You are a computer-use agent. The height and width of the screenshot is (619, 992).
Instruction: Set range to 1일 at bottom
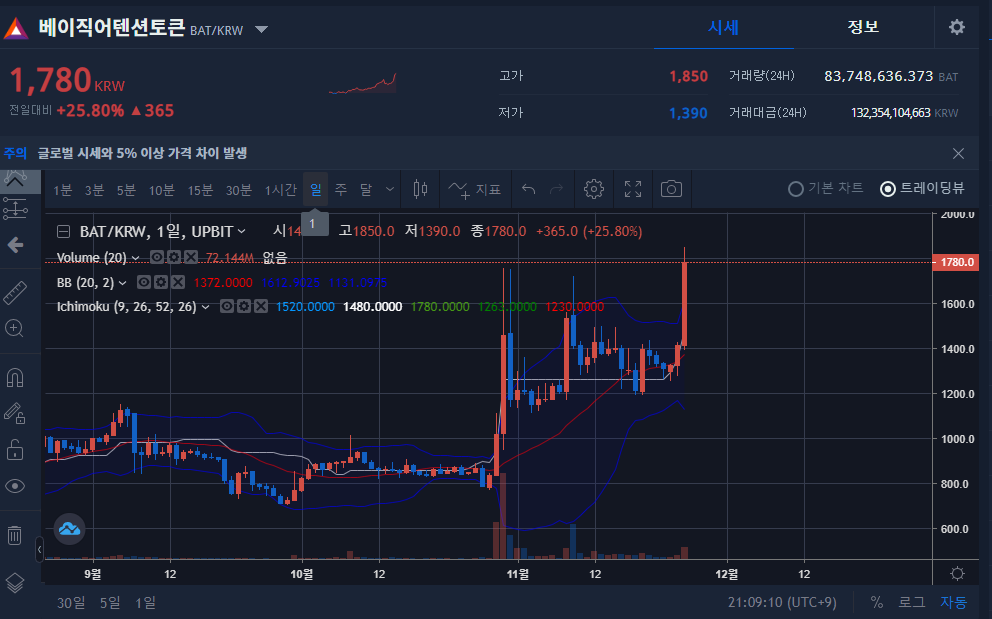[x=146, y=603]
